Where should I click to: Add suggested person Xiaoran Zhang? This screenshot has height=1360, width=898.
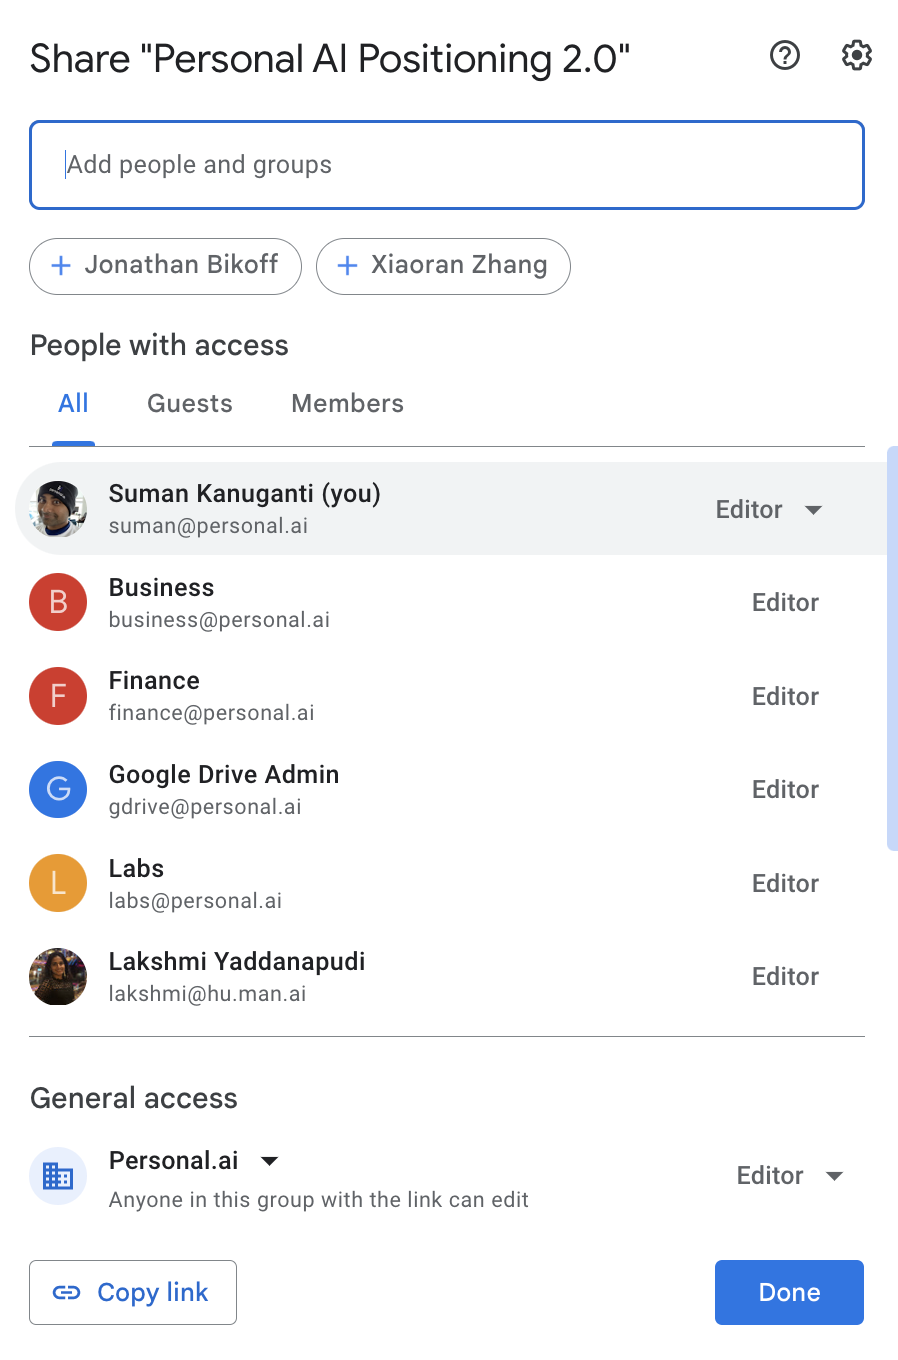coord(443,266)
